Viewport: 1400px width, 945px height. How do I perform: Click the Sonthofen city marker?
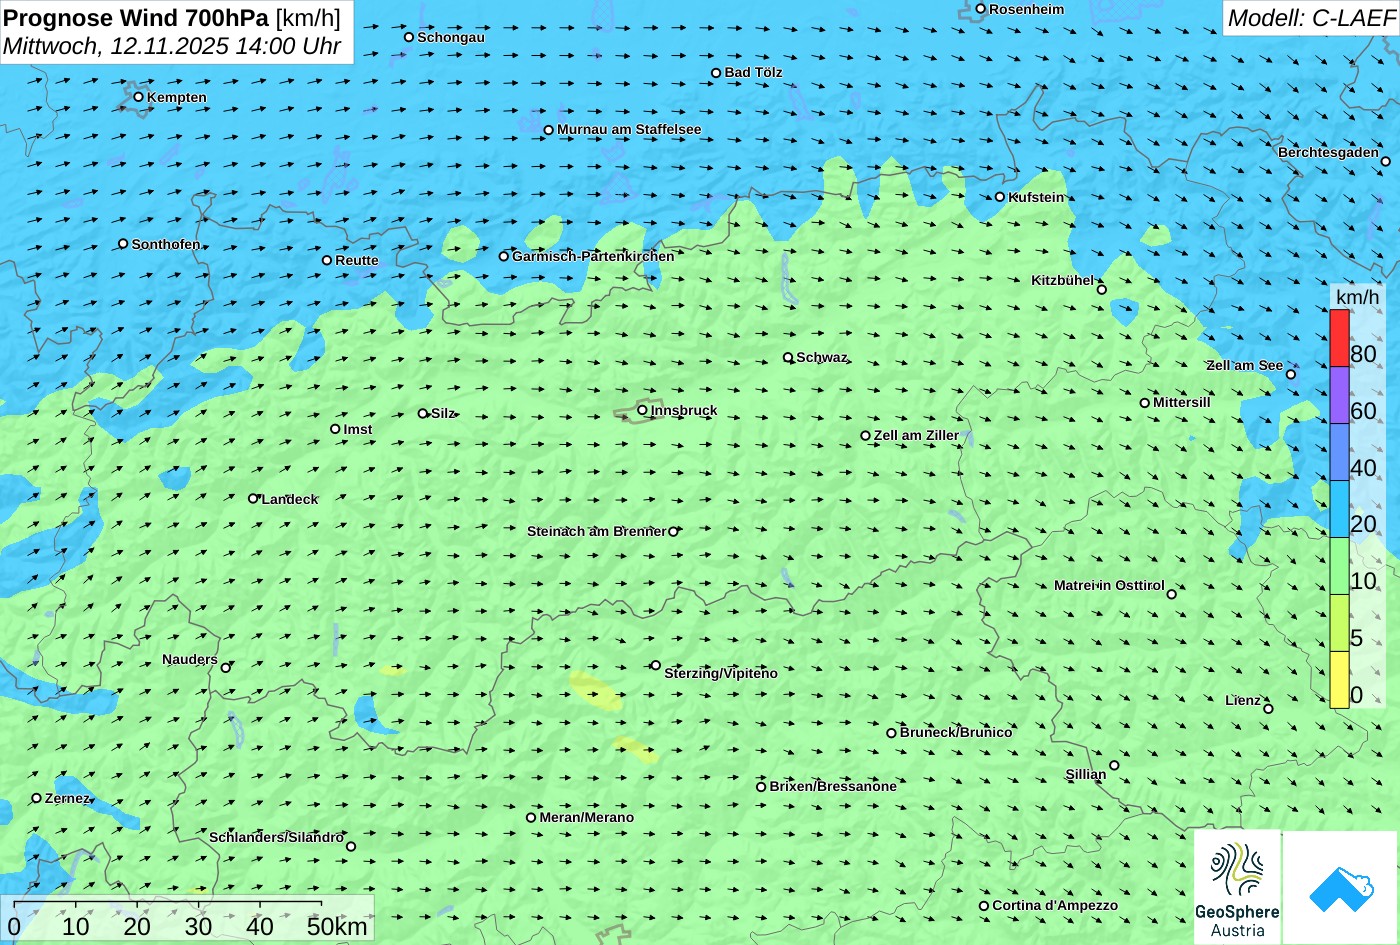[123, 244]
